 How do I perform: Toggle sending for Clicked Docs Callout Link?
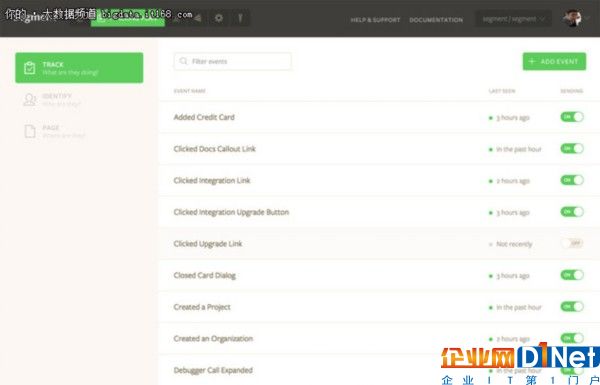572,148
